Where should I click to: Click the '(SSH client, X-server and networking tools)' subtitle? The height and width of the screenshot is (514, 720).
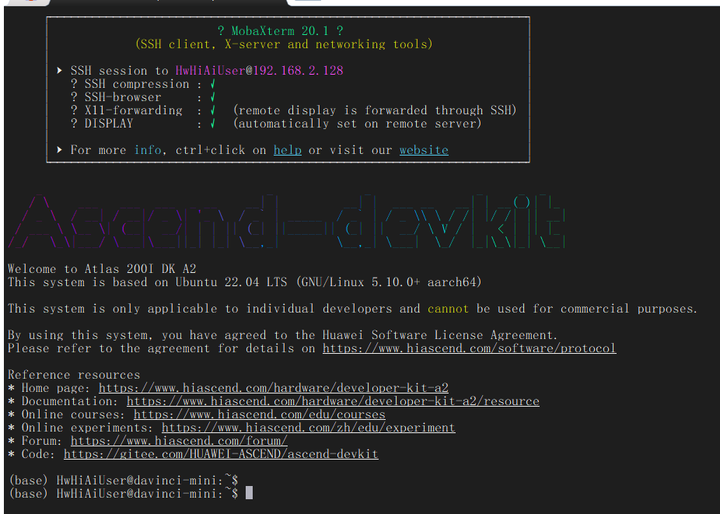click(284, 44)
